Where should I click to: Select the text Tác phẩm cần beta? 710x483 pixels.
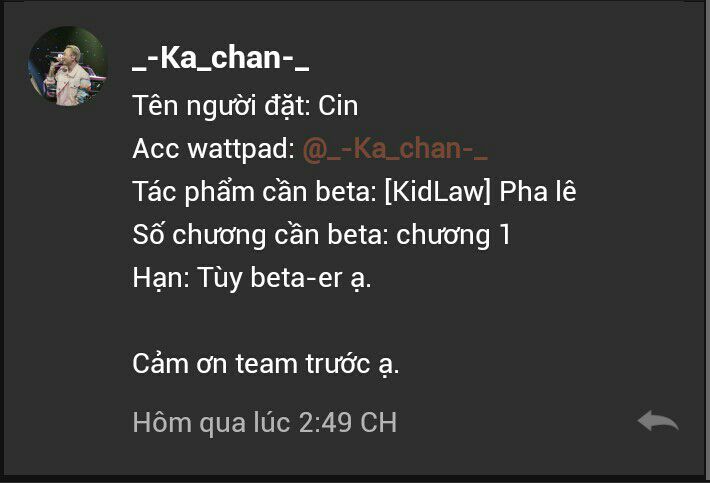click(254, 191)
